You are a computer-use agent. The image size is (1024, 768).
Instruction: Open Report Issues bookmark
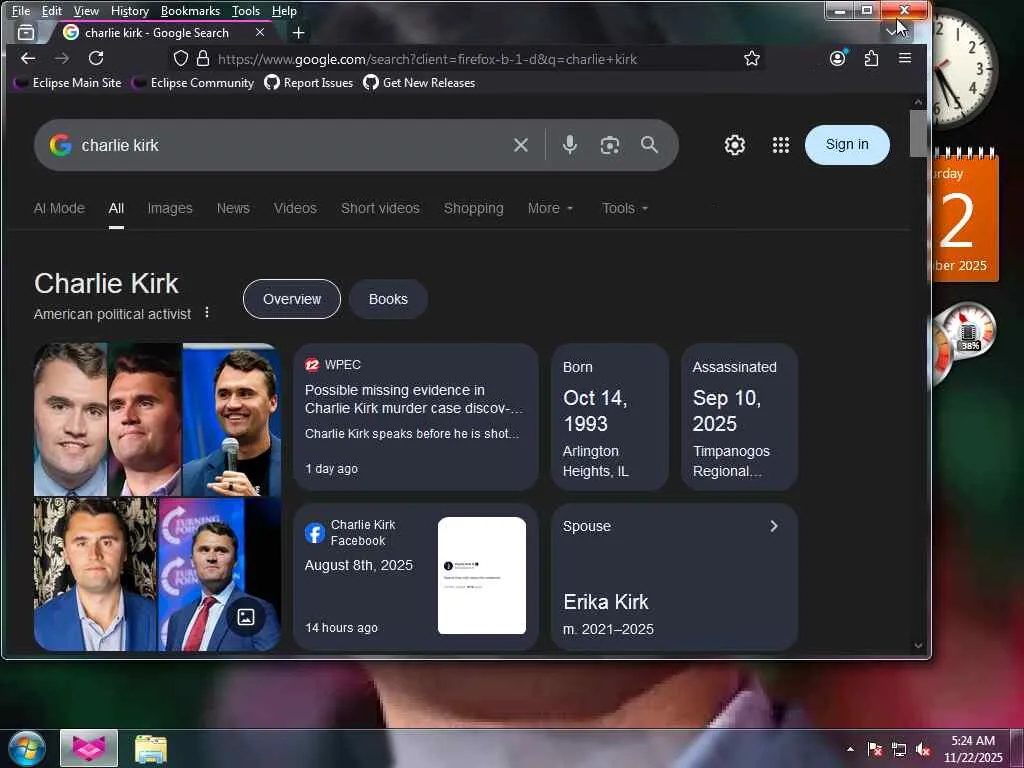[x=309, y=83]
